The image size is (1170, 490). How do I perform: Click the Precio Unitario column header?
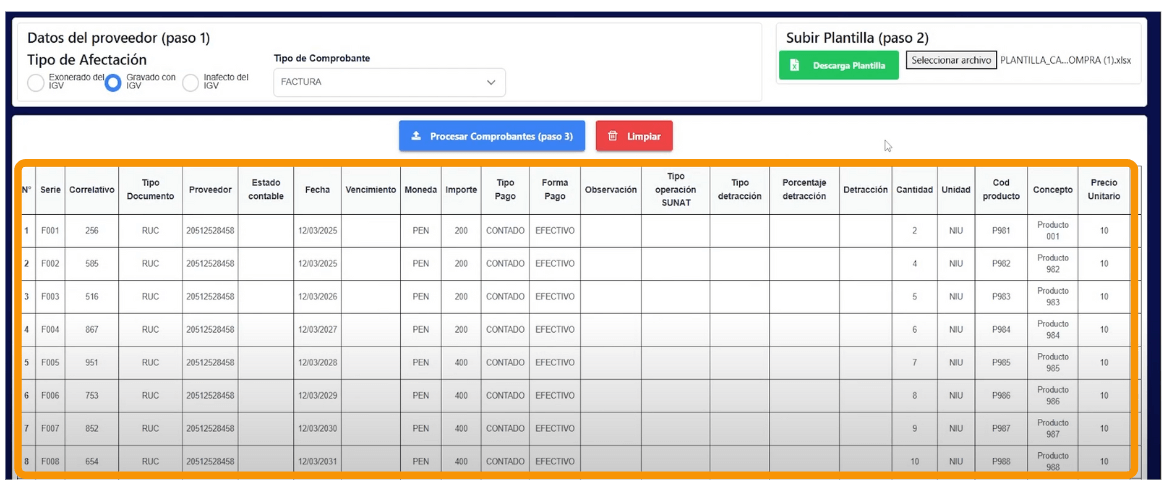(x=1104, y=190)
